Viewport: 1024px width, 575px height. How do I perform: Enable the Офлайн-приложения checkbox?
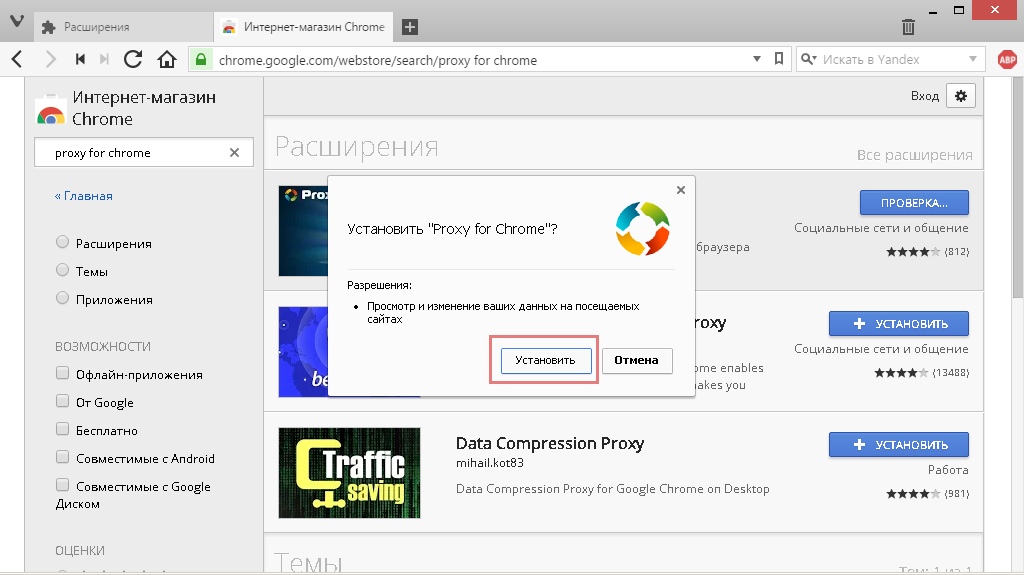coord(63,375)
